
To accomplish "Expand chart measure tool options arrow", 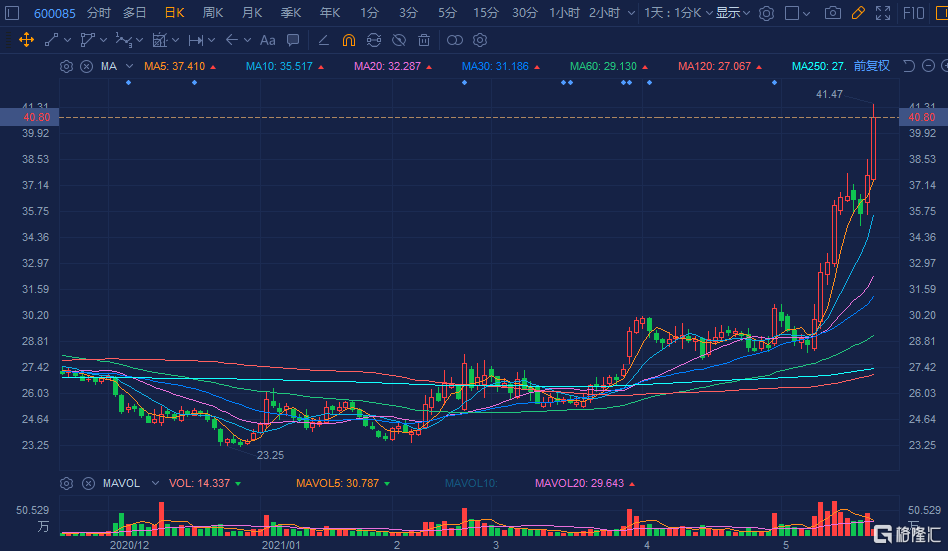I will pos(175,40).
